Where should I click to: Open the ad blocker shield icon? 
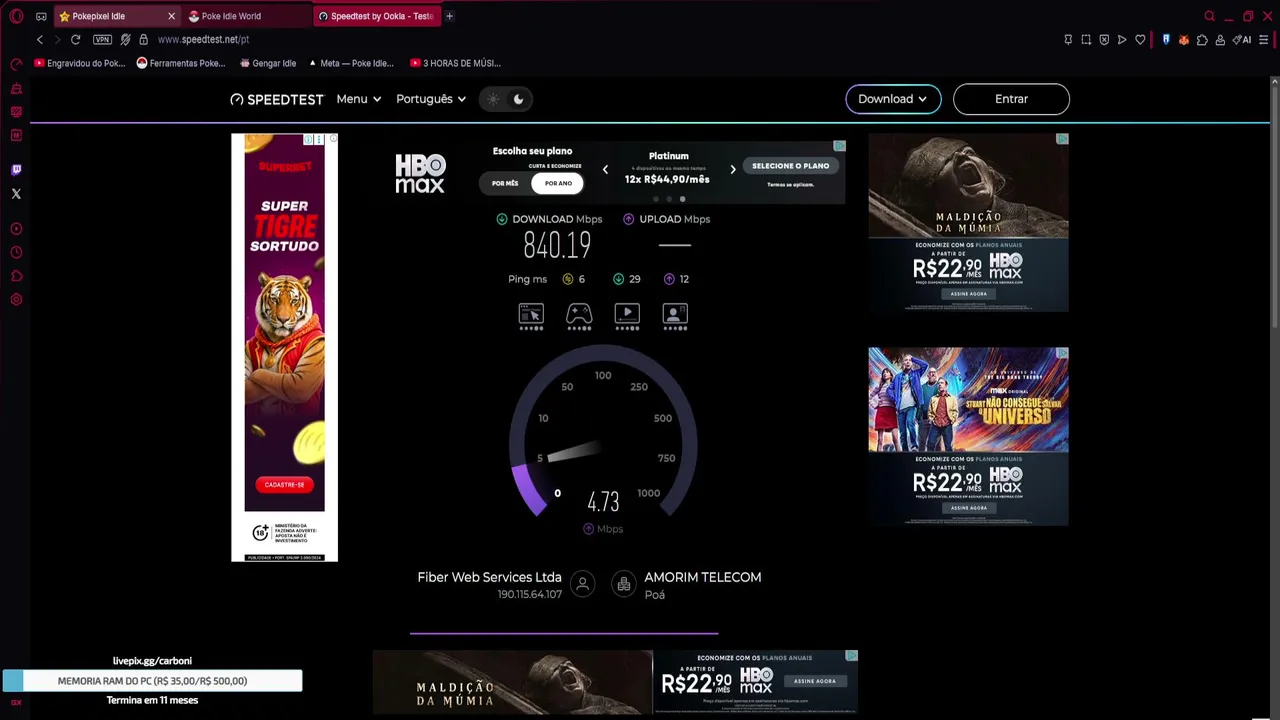(x=1104, y=40)
